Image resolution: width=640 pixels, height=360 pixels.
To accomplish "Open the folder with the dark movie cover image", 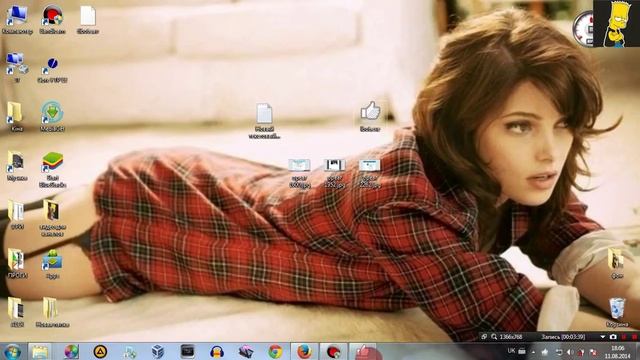I will (x=52, y=218).
